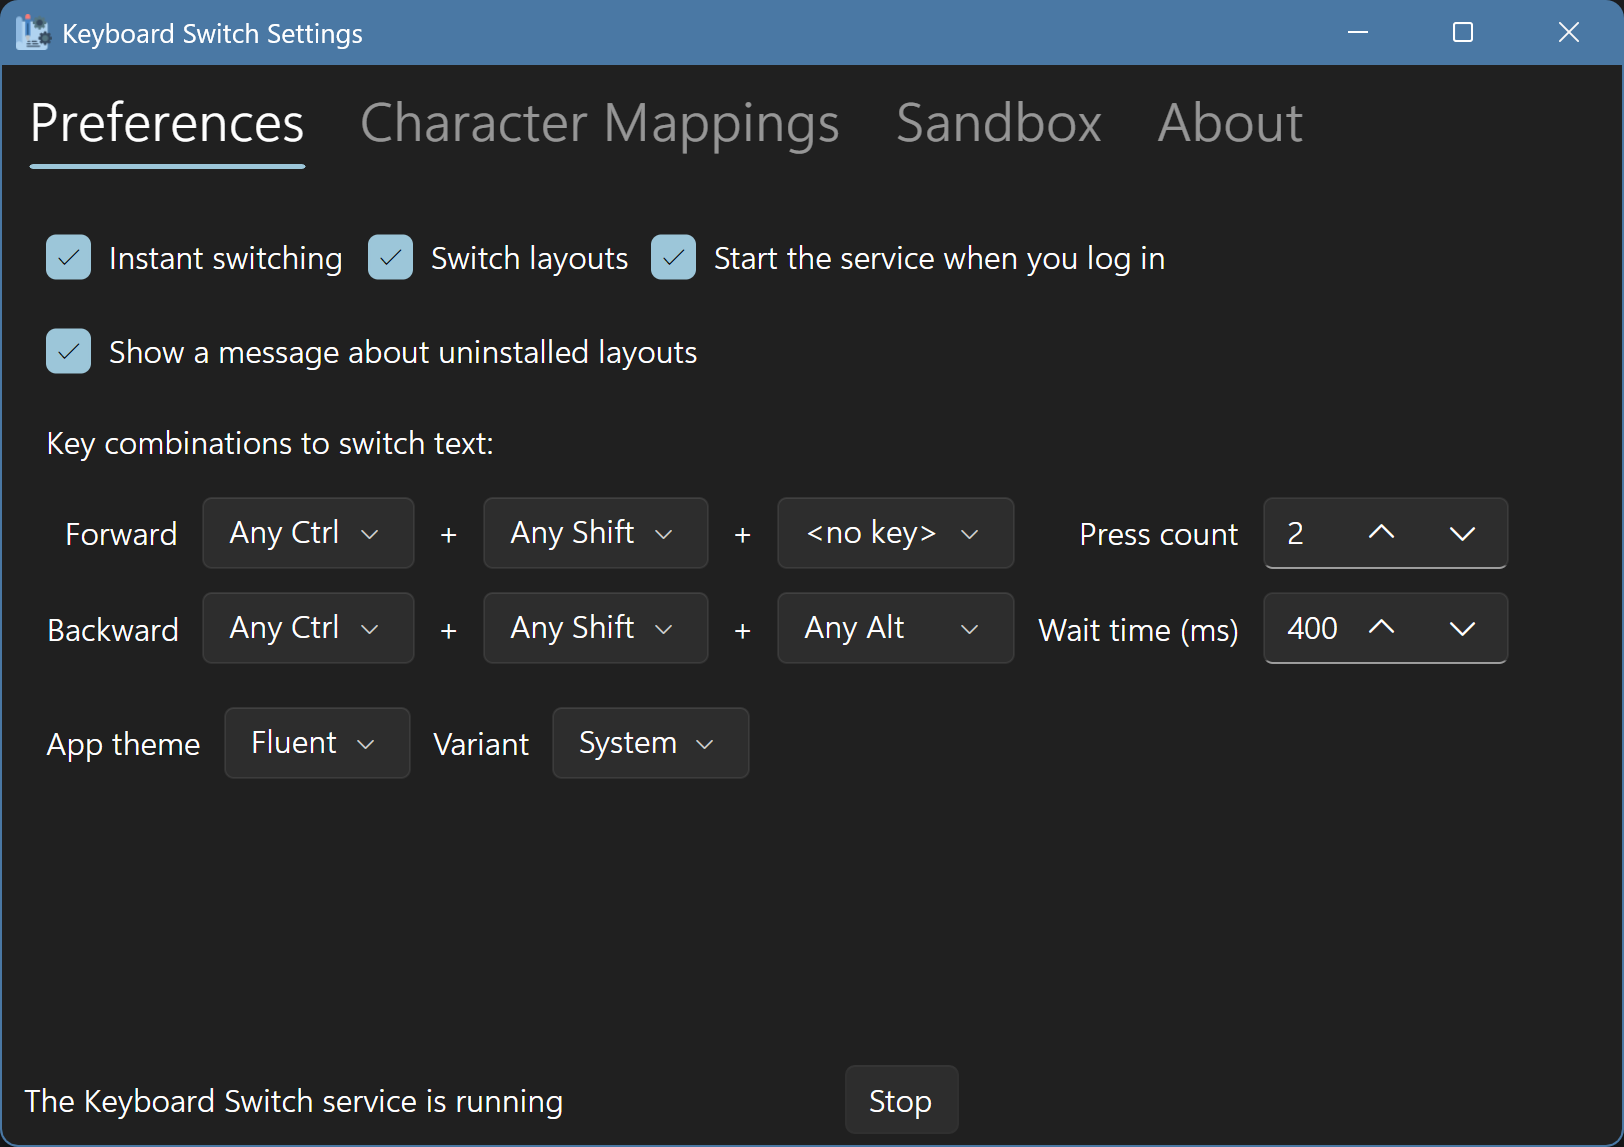Open Backward first key Any Ctrl dropdown
Viewport: 1624px width, 1147px height.
308,628
